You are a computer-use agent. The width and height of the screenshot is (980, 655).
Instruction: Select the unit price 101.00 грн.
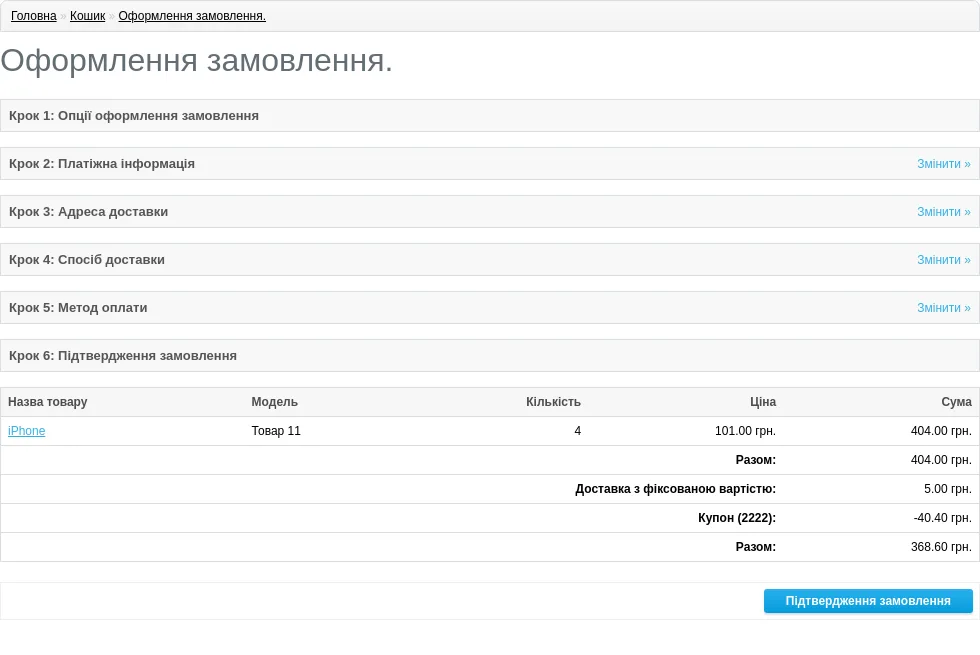point(745,431)
